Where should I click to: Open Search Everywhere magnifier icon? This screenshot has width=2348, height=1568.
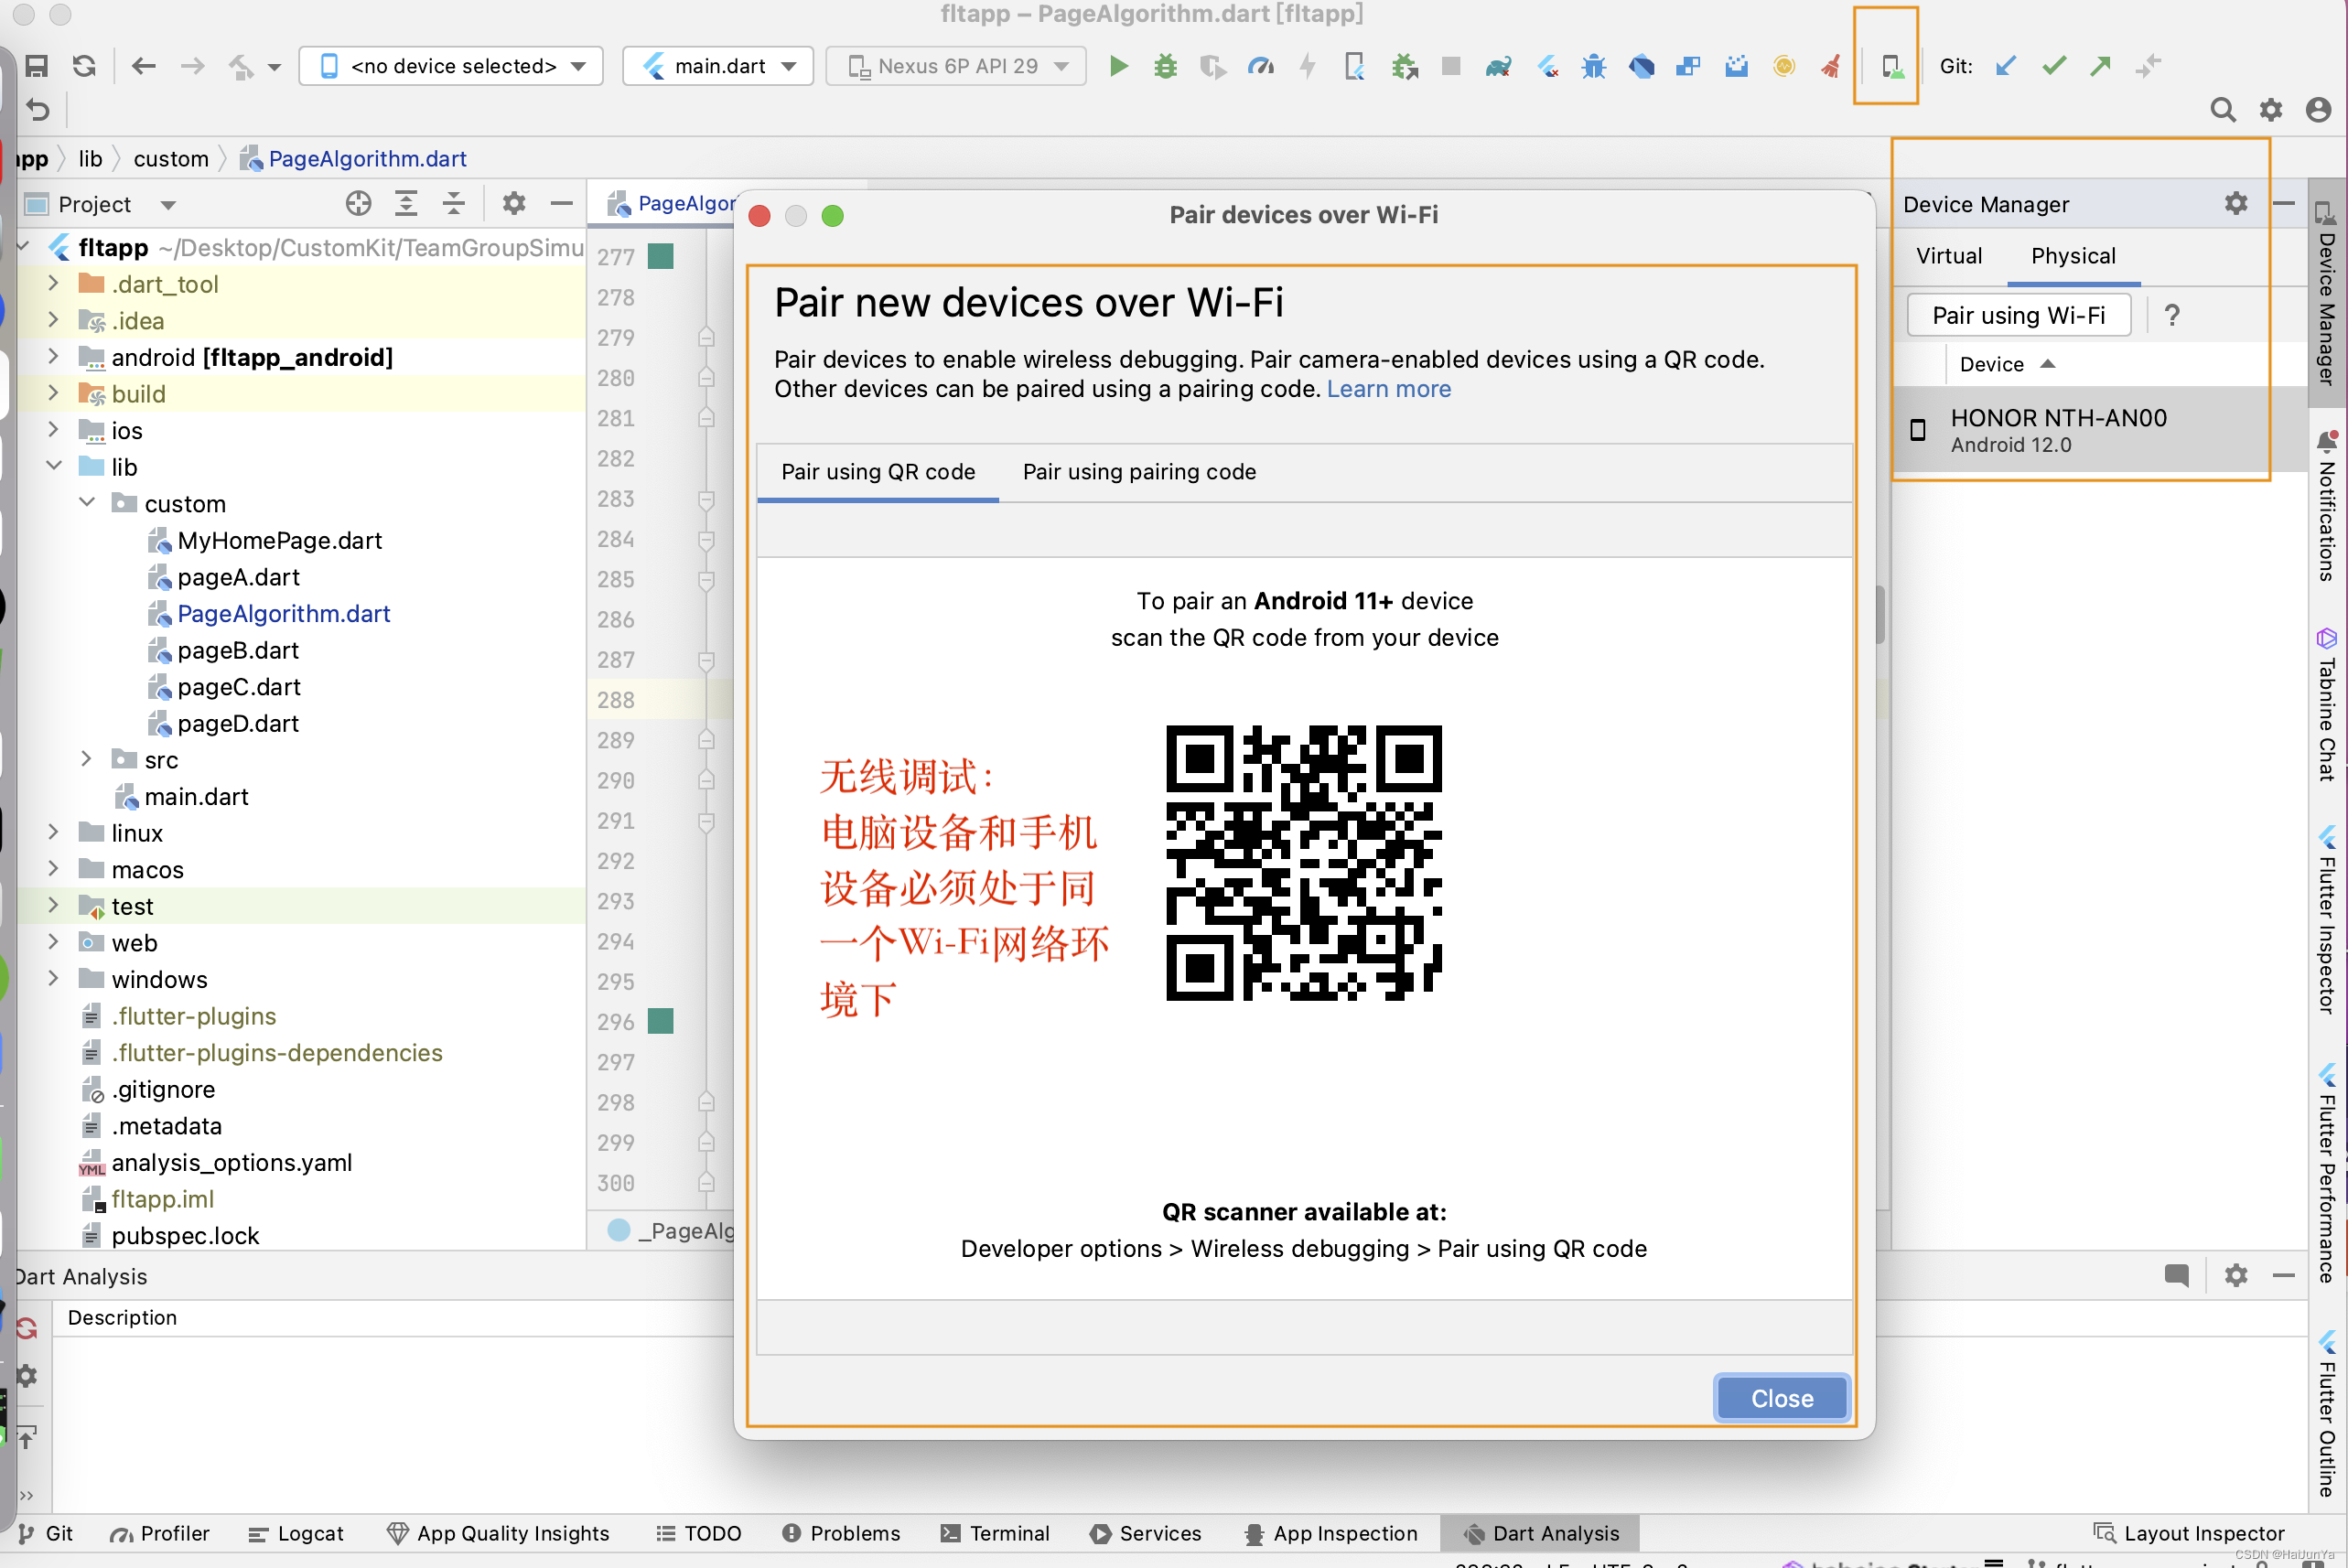coord(2223,109)
